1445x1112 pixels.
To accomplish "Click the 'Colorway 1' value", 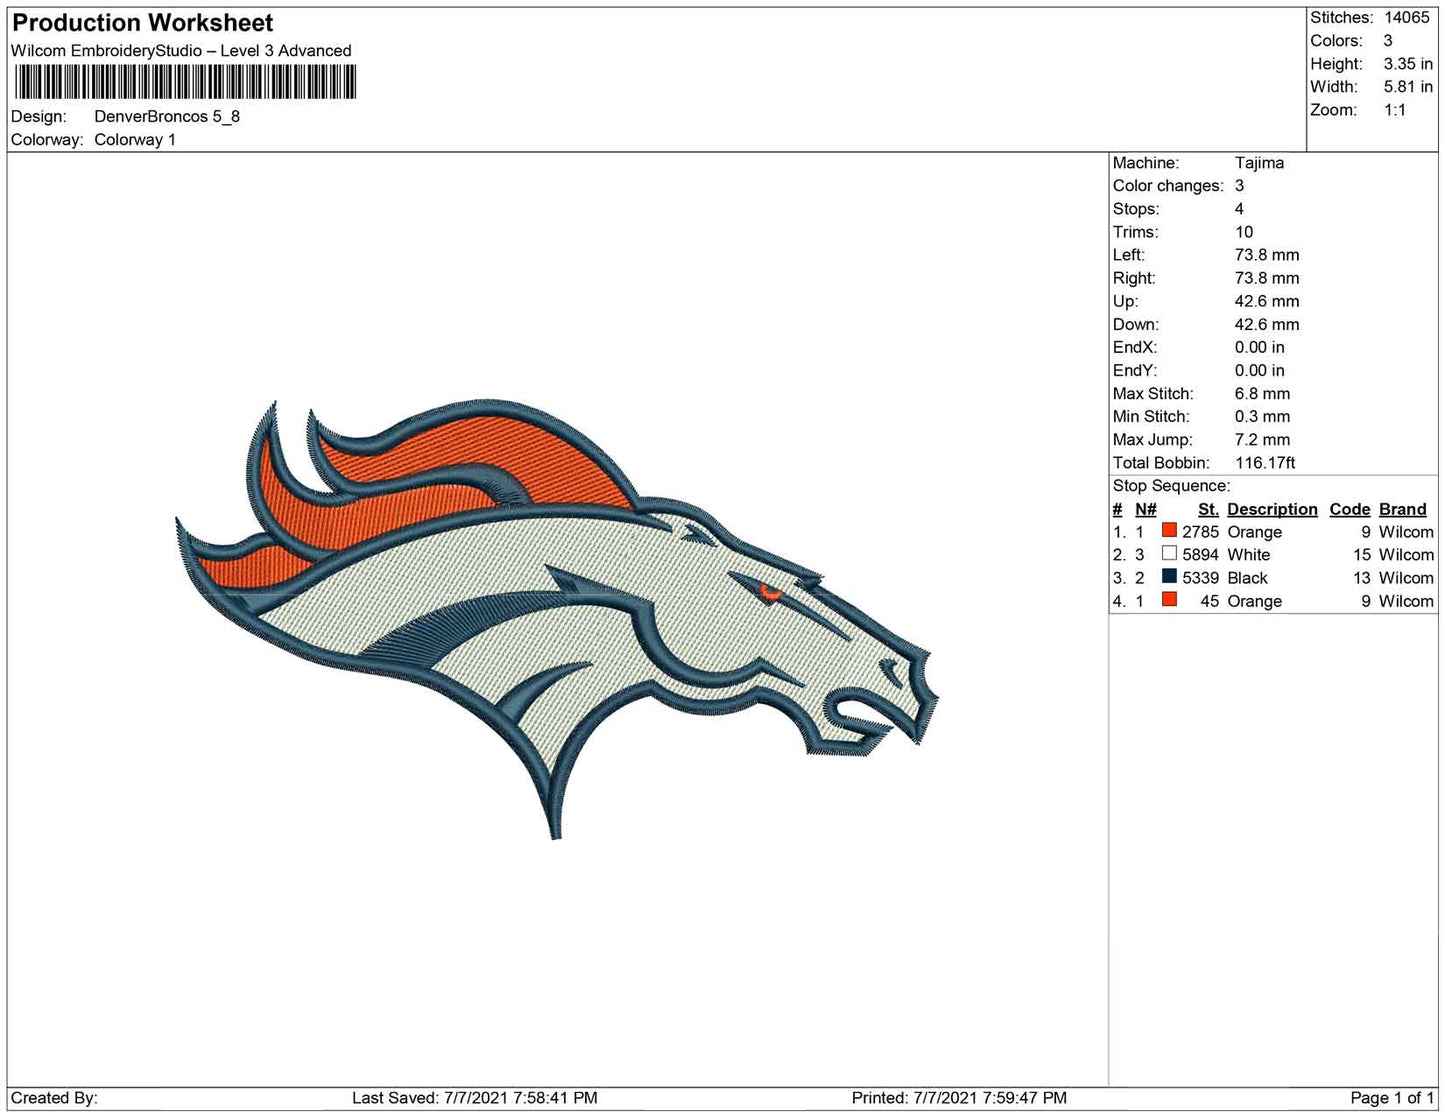I will [135, 139].
